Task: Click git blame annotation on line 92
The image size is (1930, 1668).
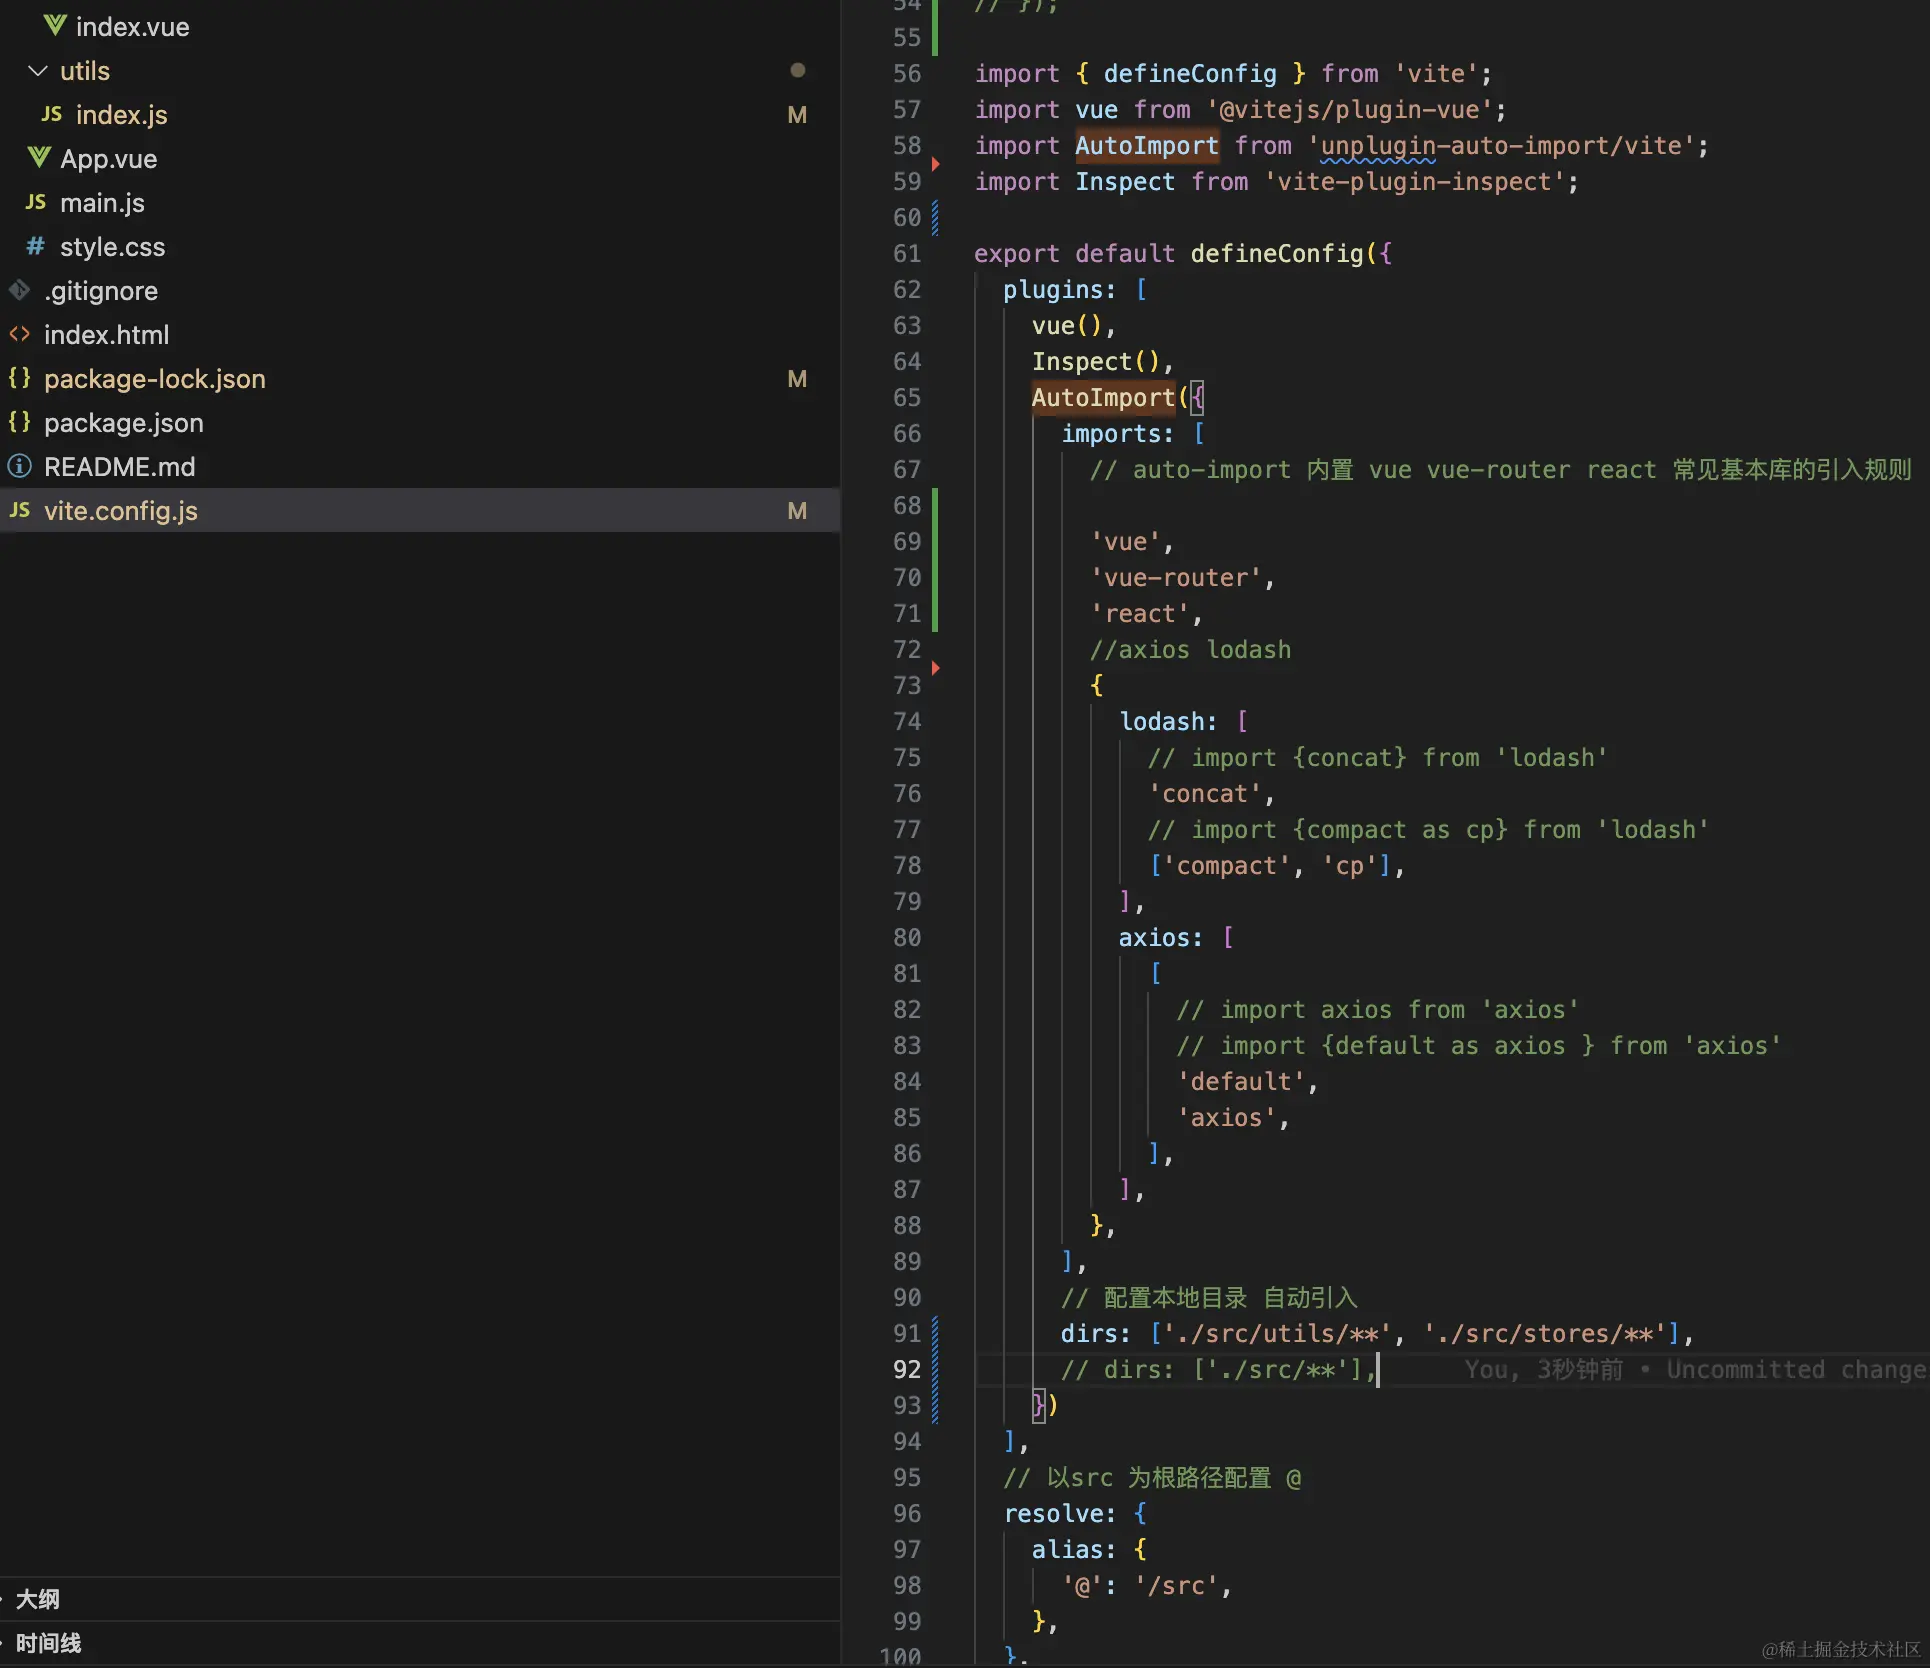Action: click(1696, 1370)
